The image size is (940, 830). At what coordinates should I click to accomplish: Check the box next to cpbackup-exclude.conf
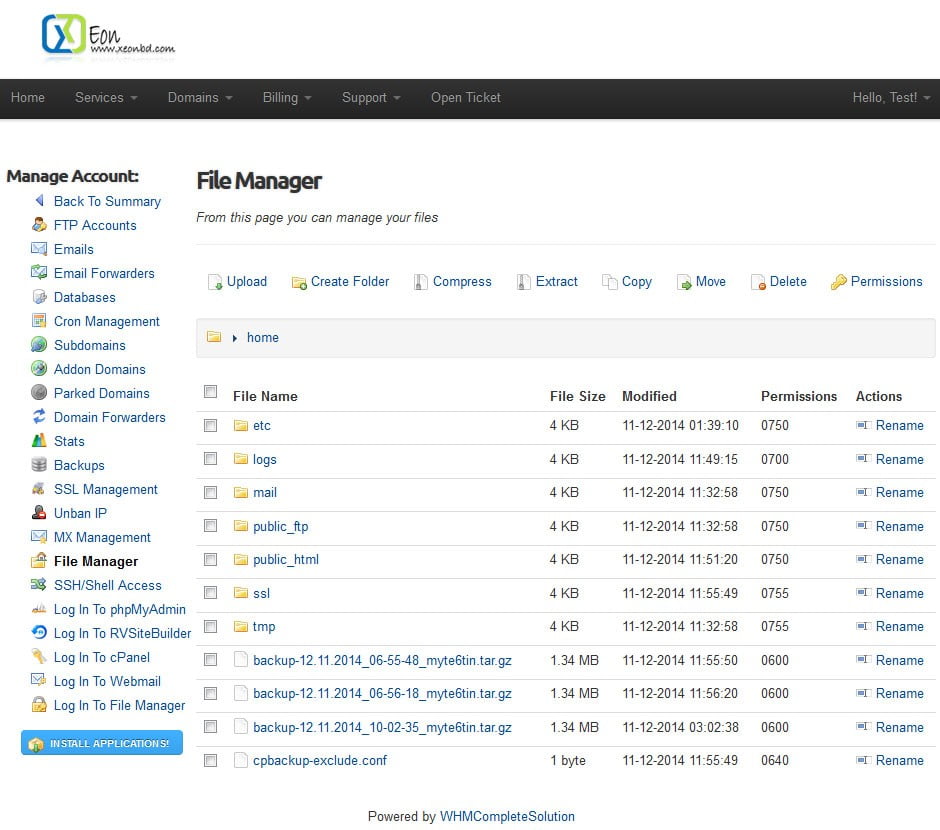tap(211, 760)
